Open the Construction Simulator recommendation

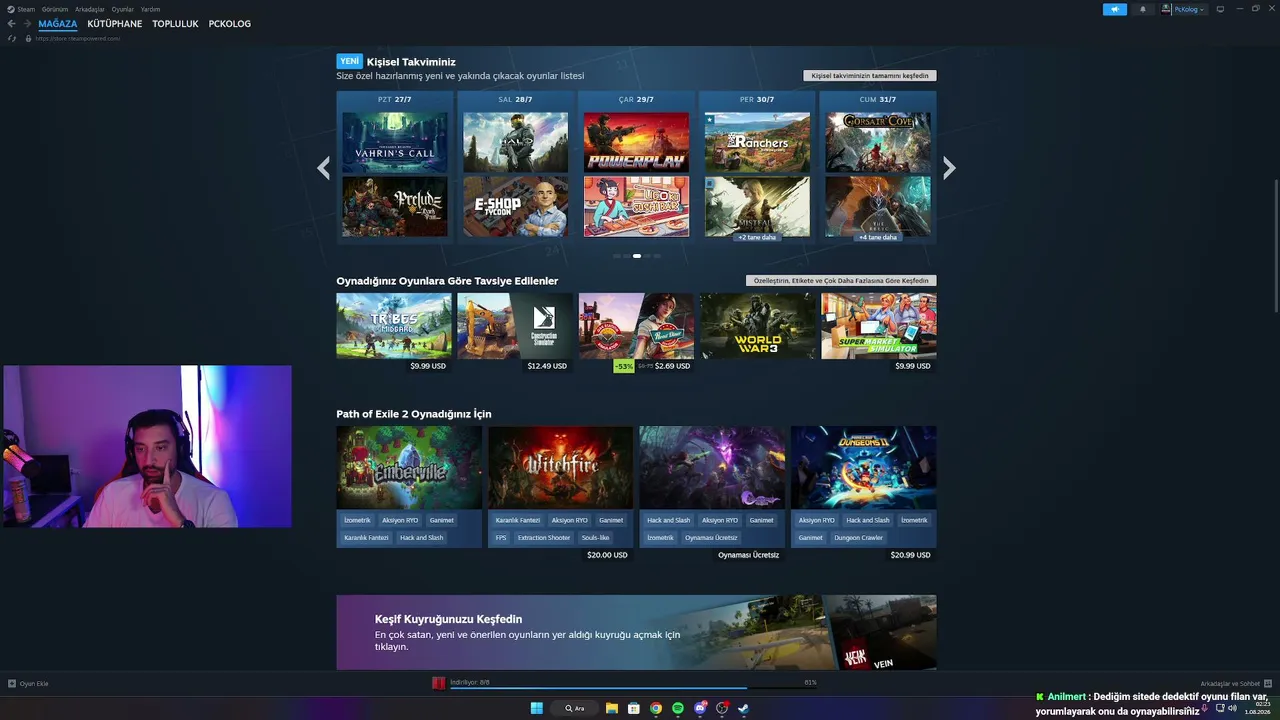515,326
